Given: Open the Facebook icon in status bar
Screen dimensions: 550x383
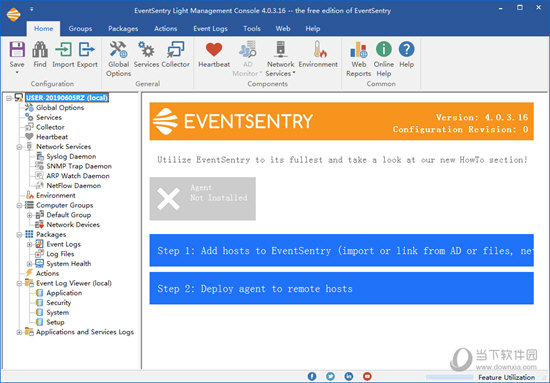Looking at the screenshot, I should 312,376.
